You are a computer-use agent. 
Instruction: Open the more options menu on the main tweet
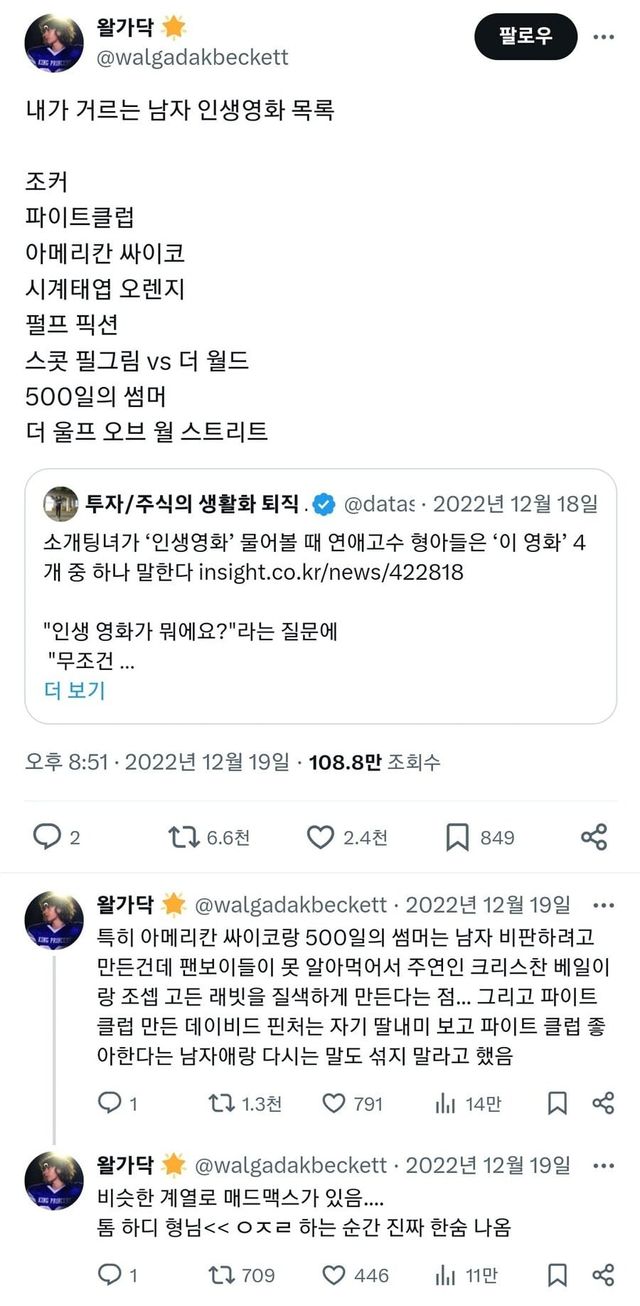pos(606,37)
